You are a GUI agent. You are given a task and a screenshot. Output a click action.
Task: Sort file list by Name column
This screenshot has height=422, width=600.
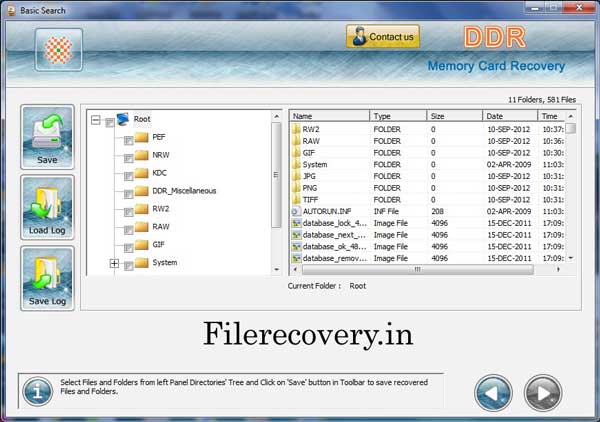tap(329, 116)
